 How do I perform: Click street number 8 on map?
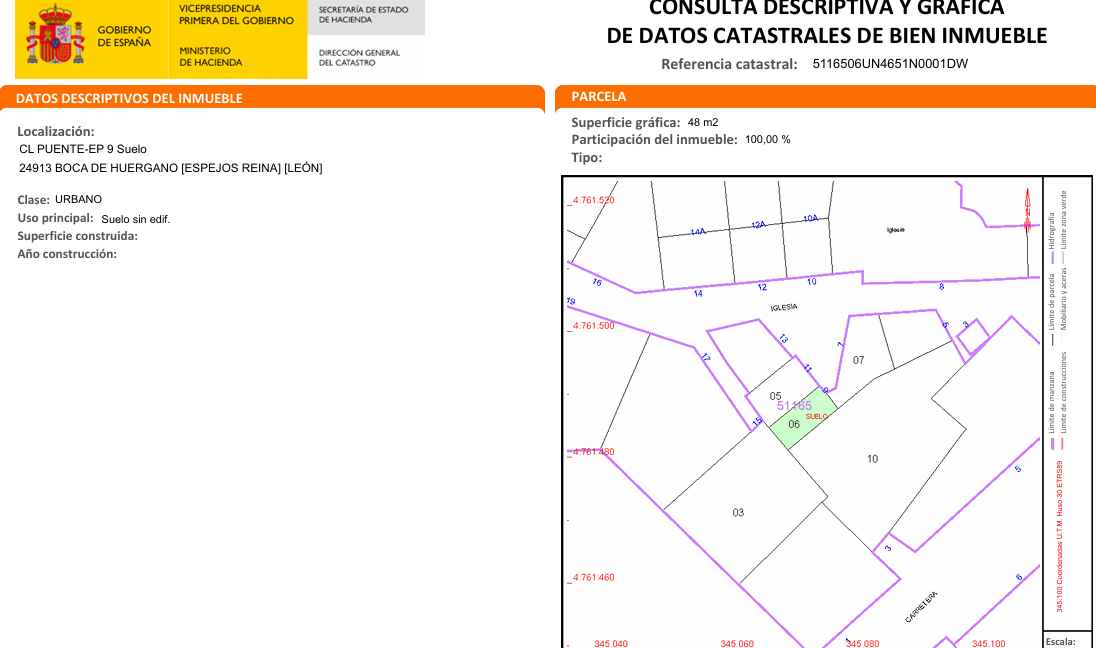[x=942, y=287]
